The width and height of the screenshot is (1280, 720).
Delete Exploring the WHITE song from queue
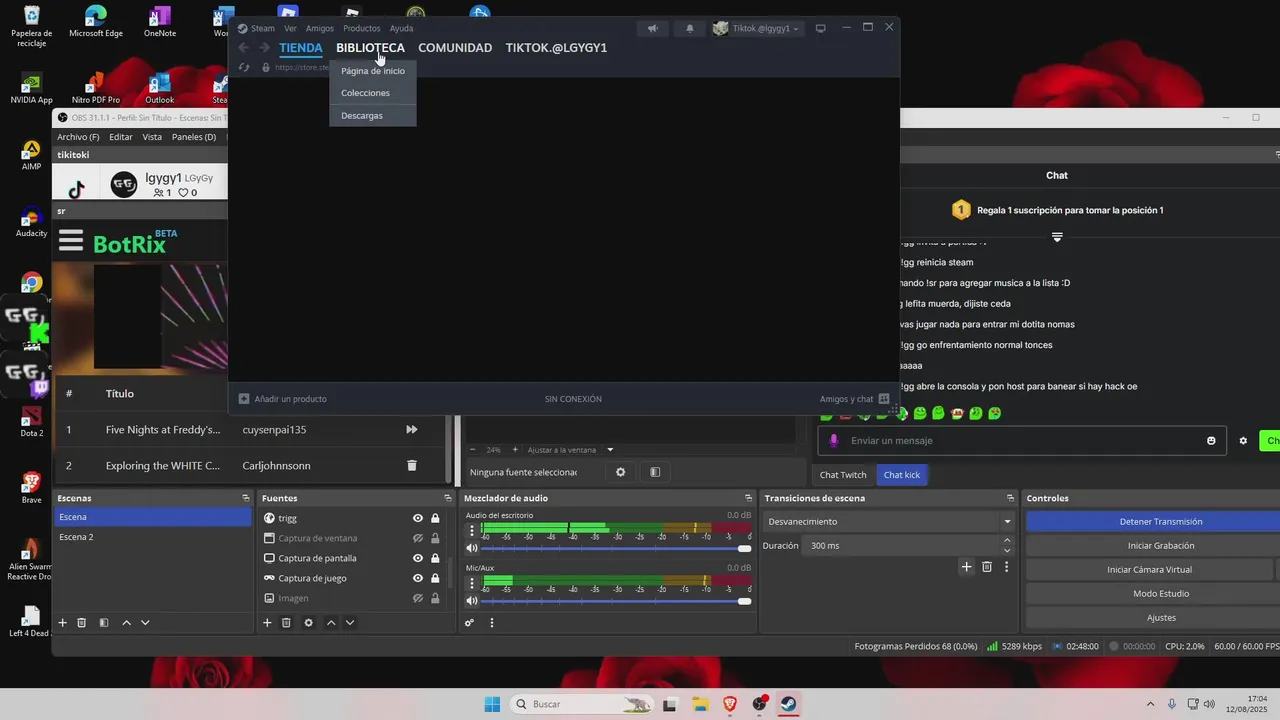411,465
